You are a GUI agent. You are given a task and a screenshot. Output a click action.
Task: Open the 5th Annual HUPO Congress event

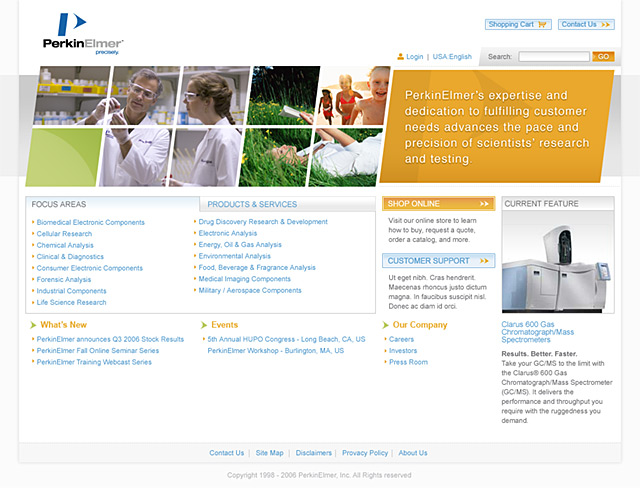(286, 339)
